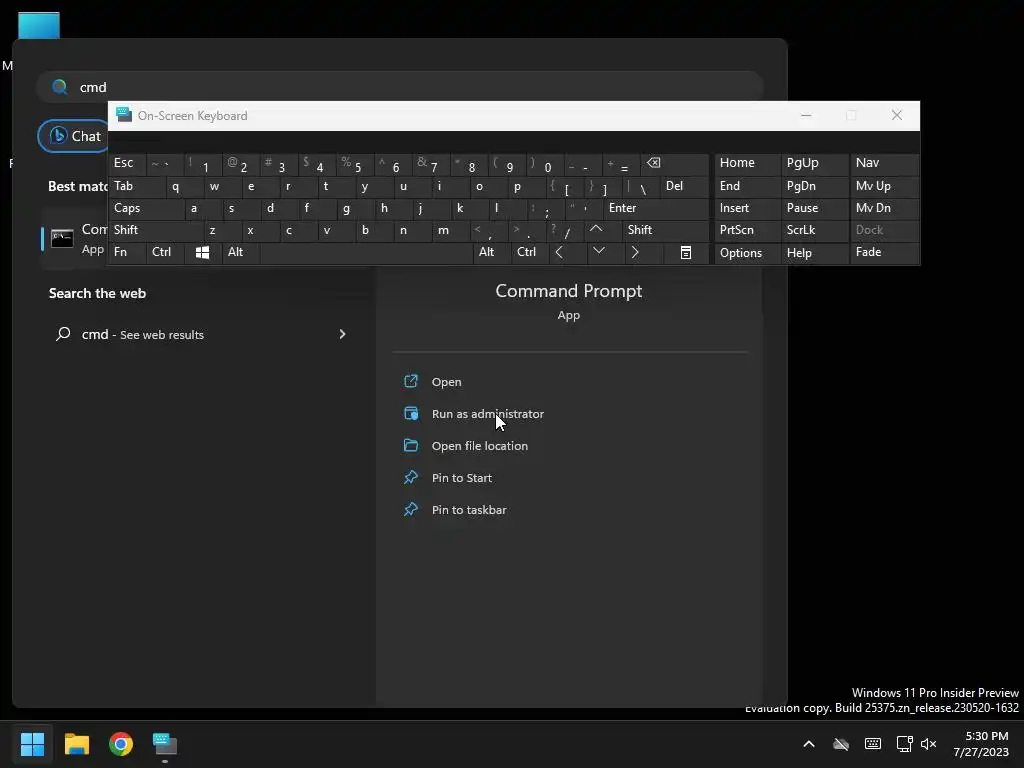Image resolution: width=1024 pixels, height=768 pixels.
Task: Choose Open file location
Action: click(x=479, y=446)
